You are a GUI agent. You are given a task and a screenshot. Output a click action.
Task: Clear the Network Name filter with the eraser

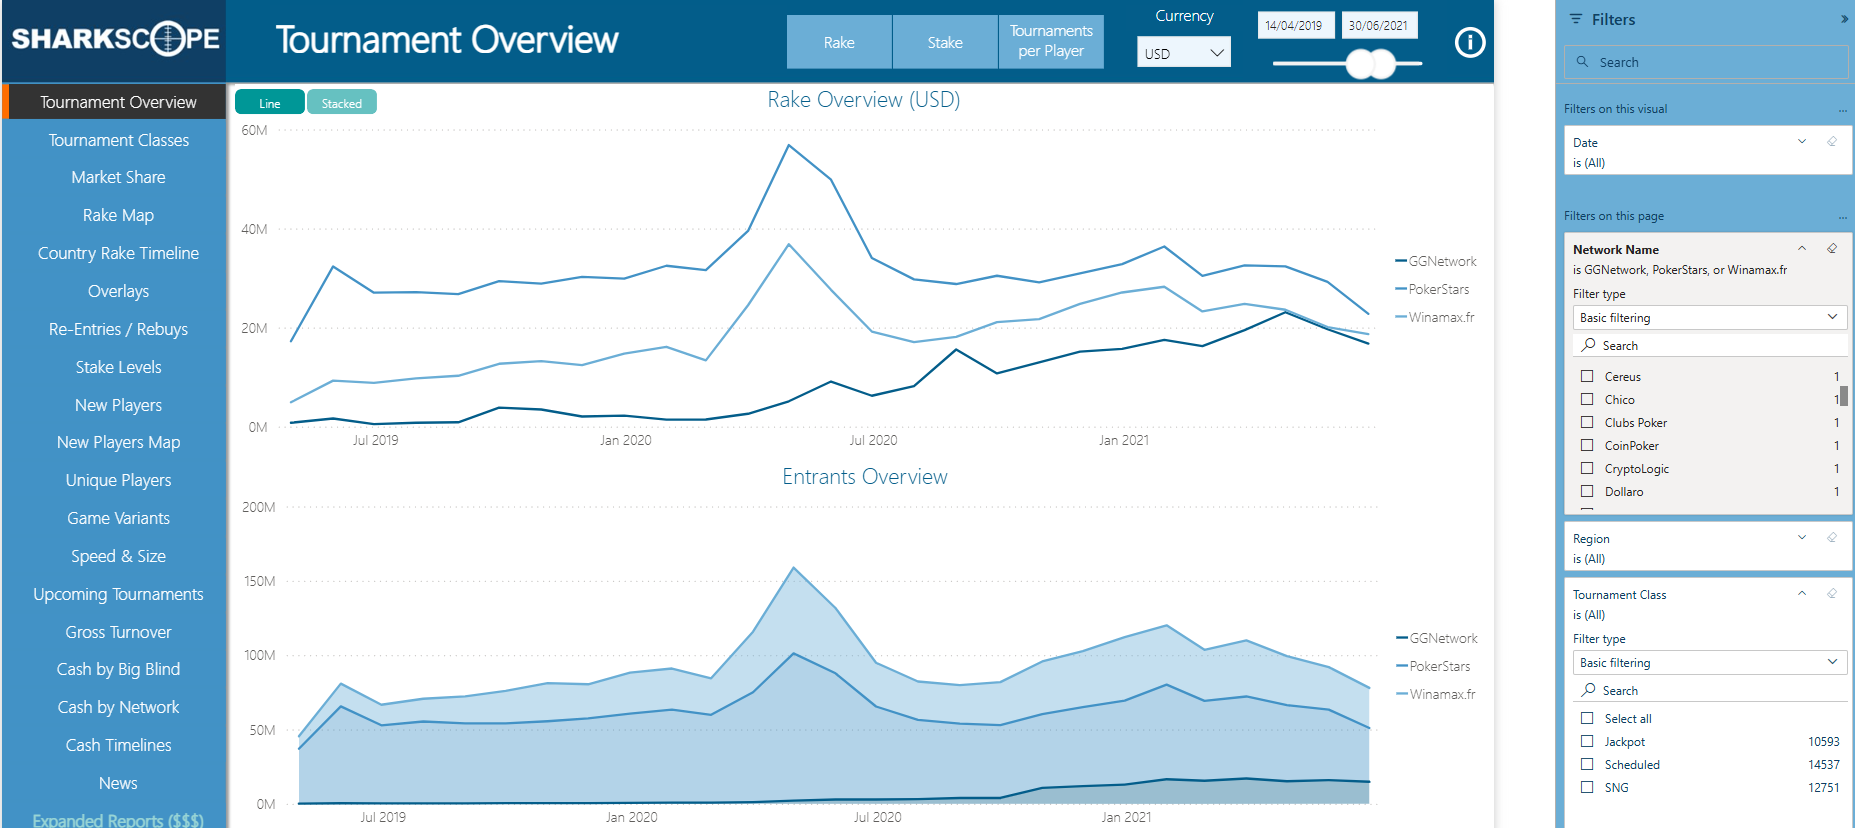[1831, 249]
